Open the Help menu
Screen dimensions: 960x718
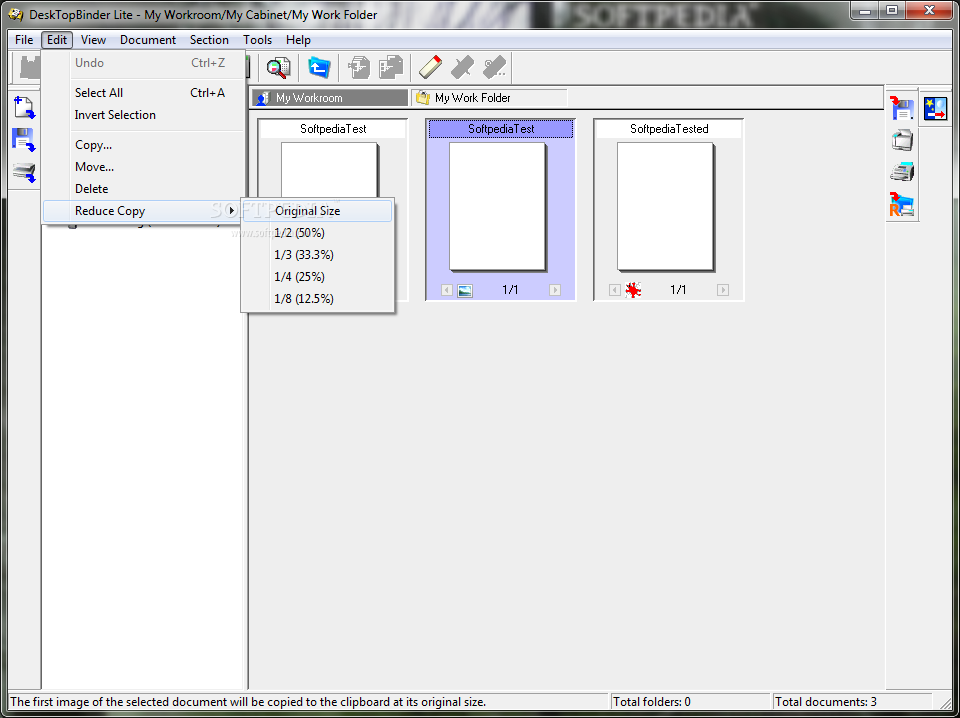(x=298, y=40)
